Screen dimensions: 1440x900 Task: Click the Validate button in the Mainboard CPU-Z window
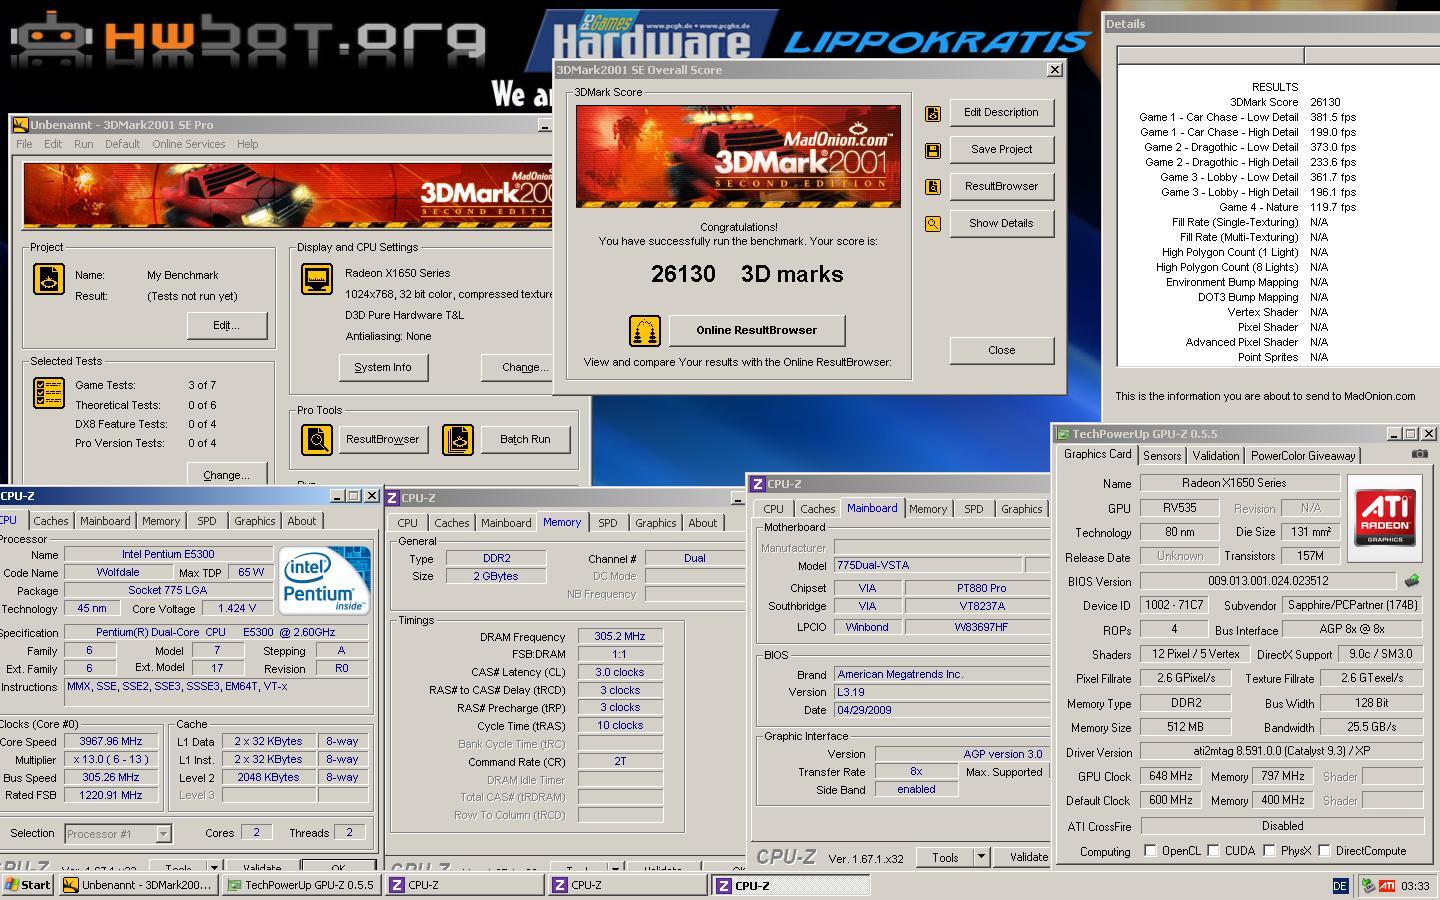[x=1023, y=857]
